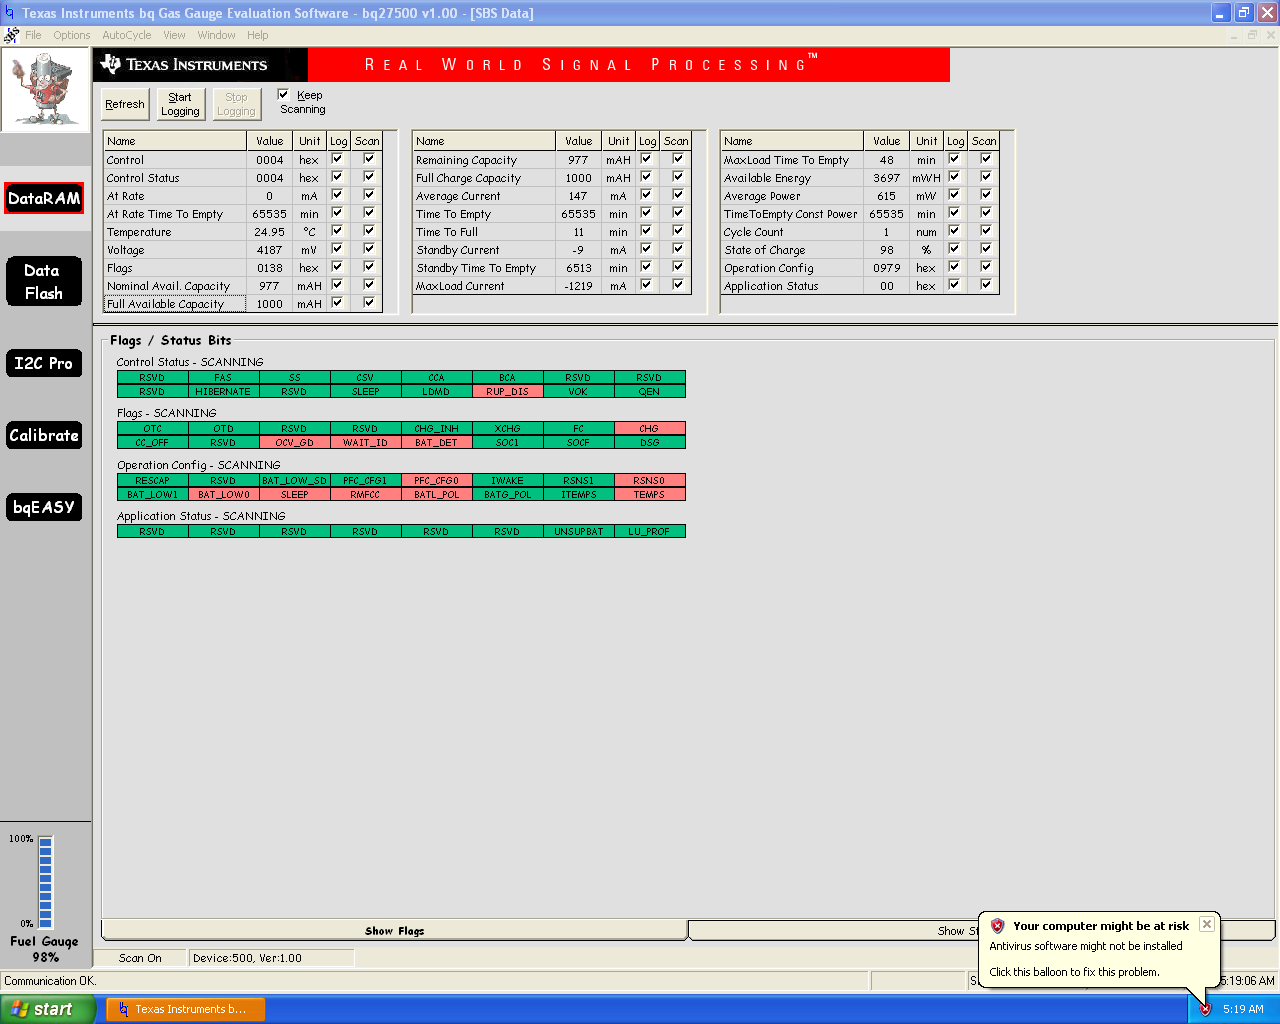Click the Show Flags tab
The image size is (1280, 1024).
tap(395, 931)
